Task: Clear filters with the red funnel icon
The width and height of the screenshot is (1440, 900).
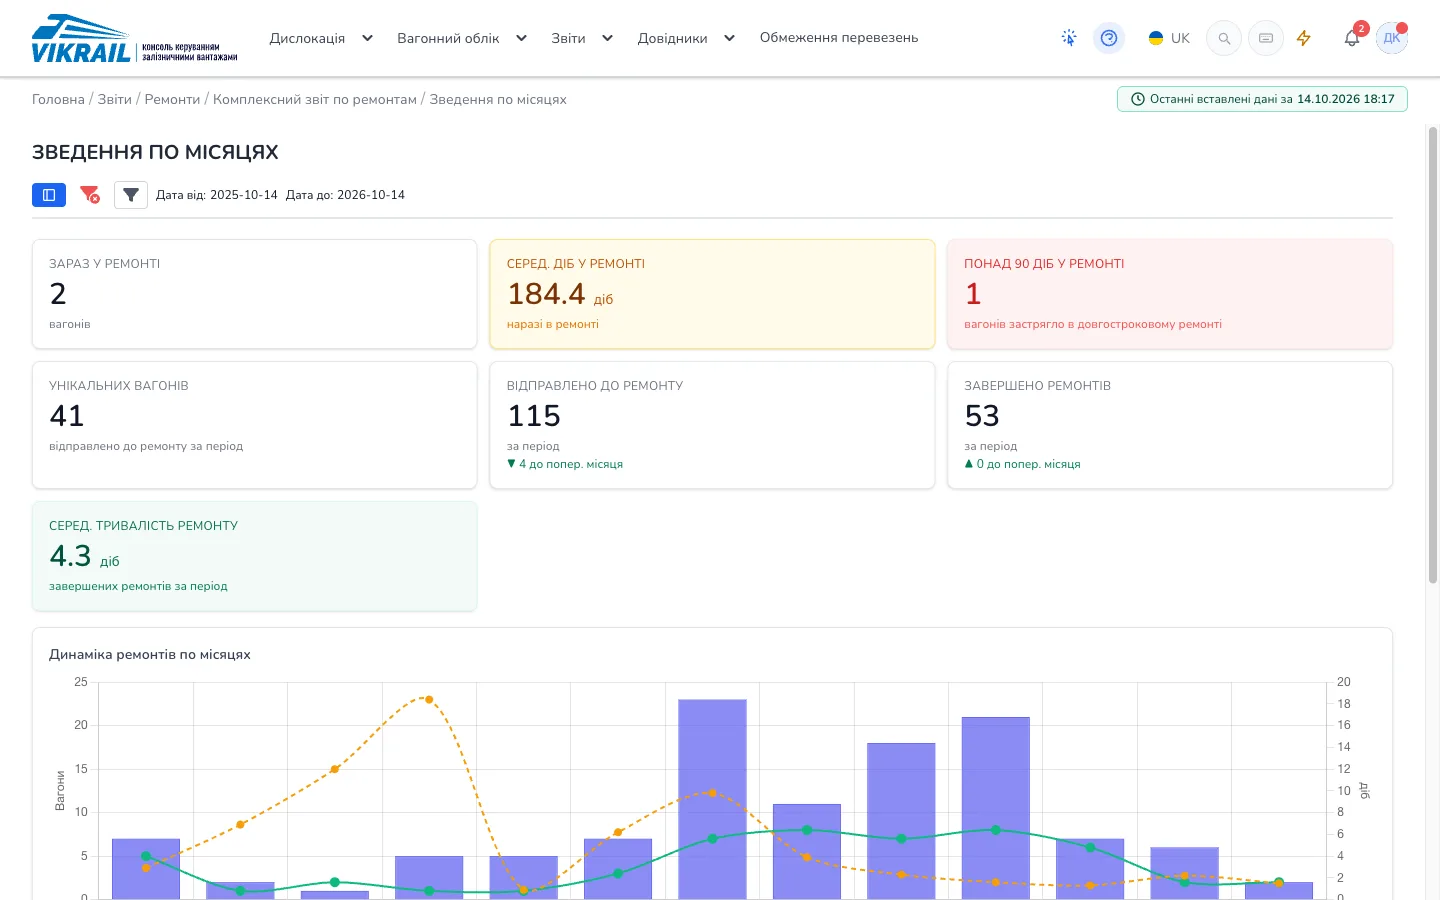Action: tap(90, 195)
